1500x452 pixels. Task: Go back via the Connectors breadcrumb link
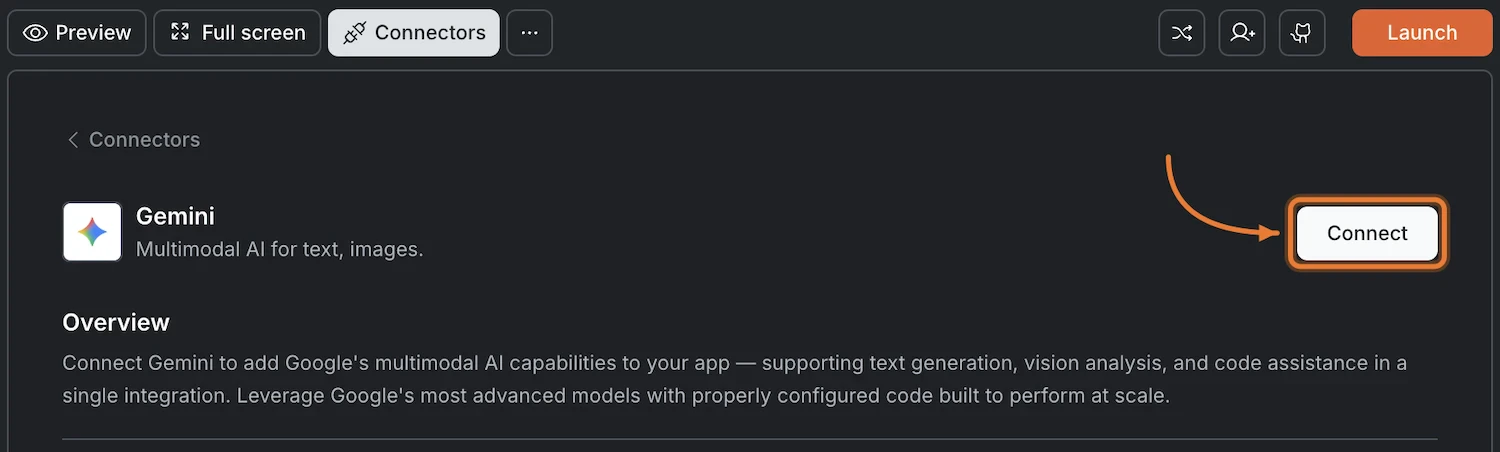coord(144,140)
